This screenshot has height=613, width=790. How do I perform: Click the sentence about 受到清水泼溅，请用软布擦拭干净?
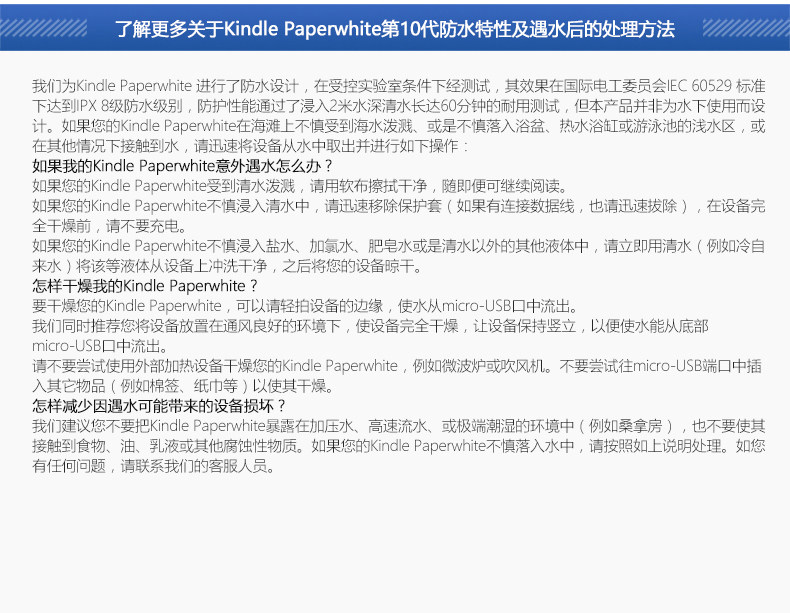click(x=300, y=186)
